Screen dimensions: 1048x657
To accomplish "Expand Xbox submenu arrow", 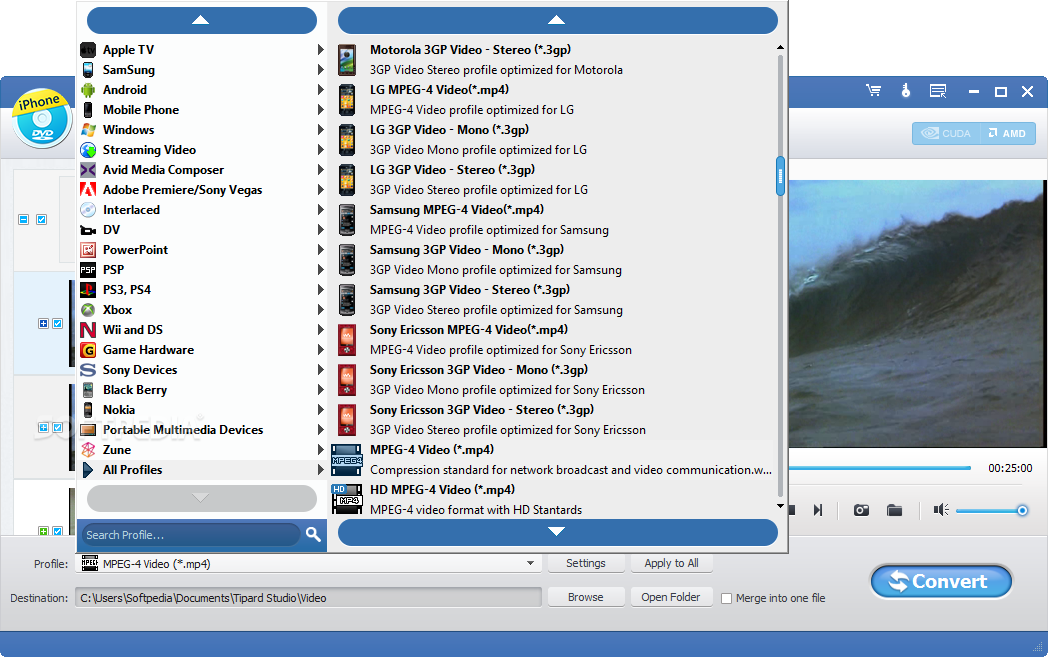I will 321,310.
